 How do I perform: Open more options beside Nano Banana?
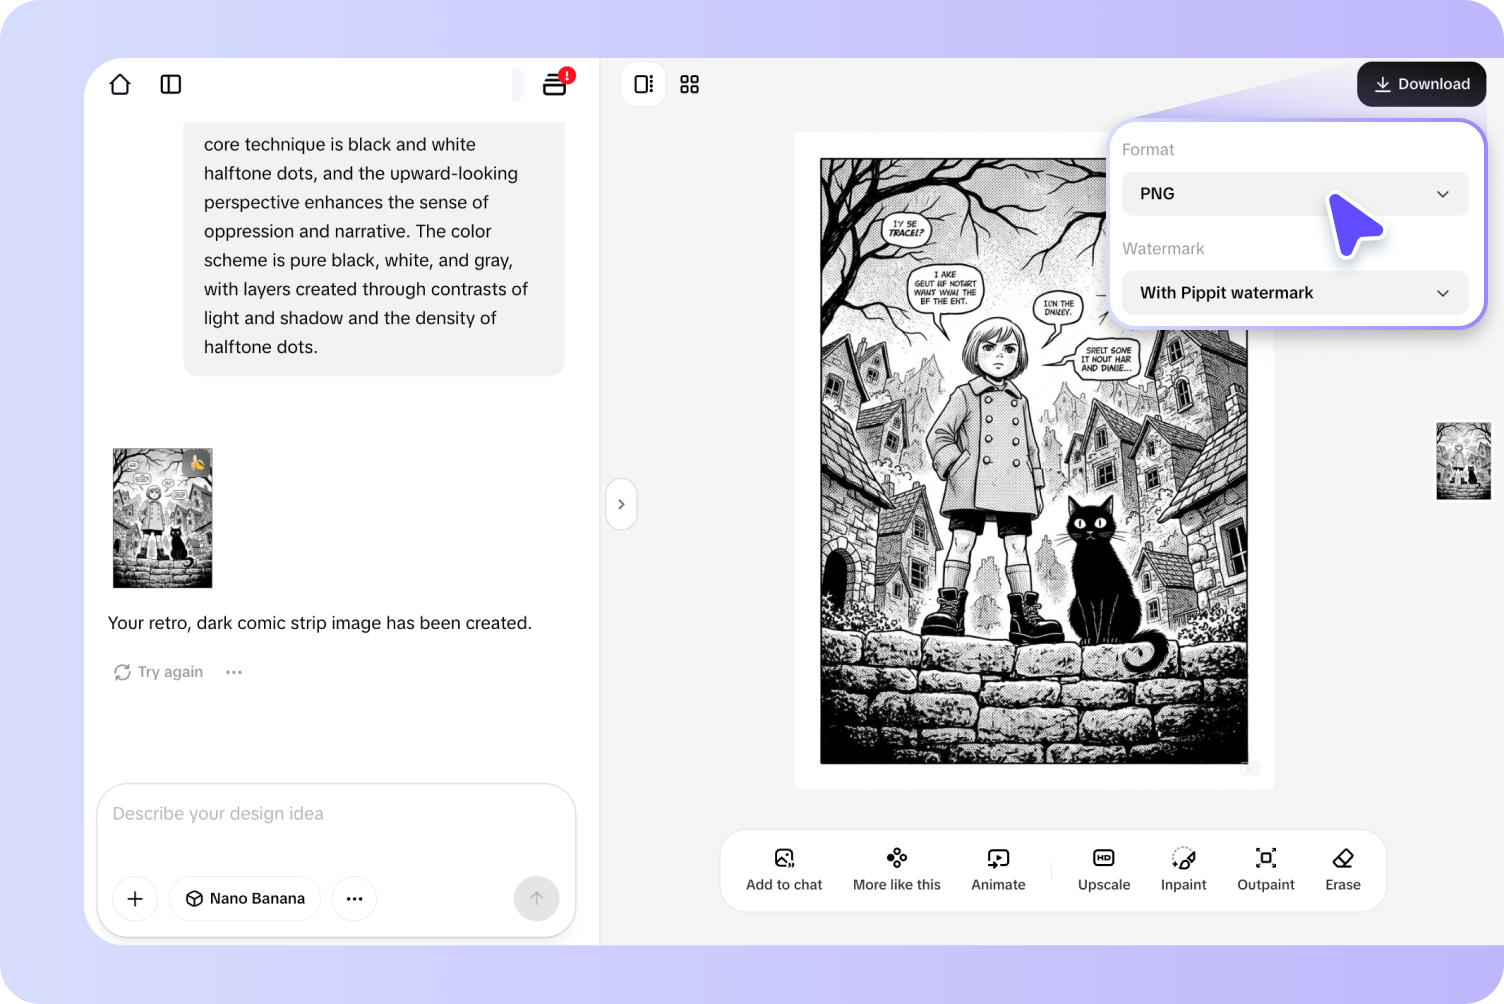[x=354, y=899]
